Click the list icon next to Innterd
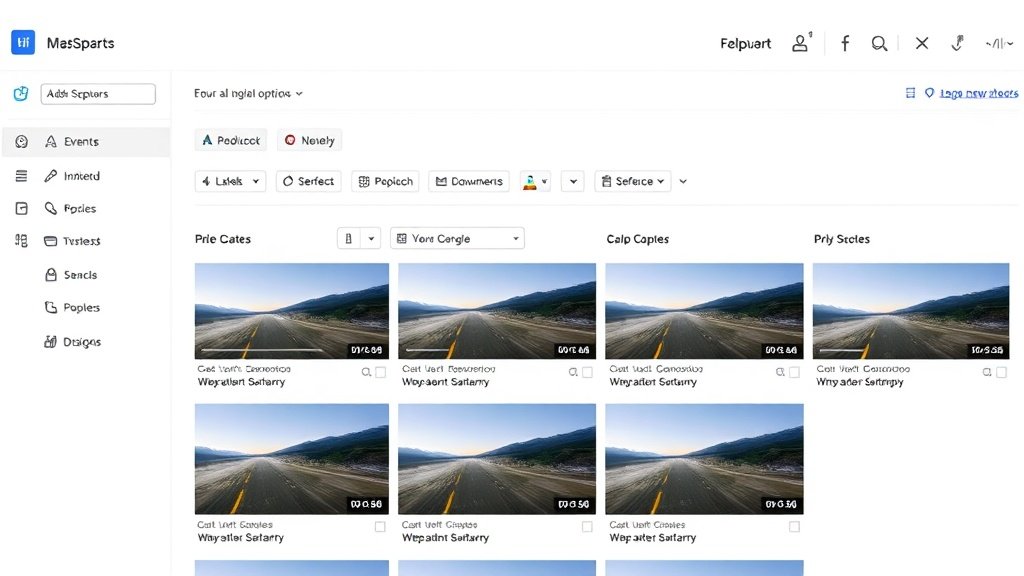Viewport: 1024px width, 576px height. [x=22, y=176]
